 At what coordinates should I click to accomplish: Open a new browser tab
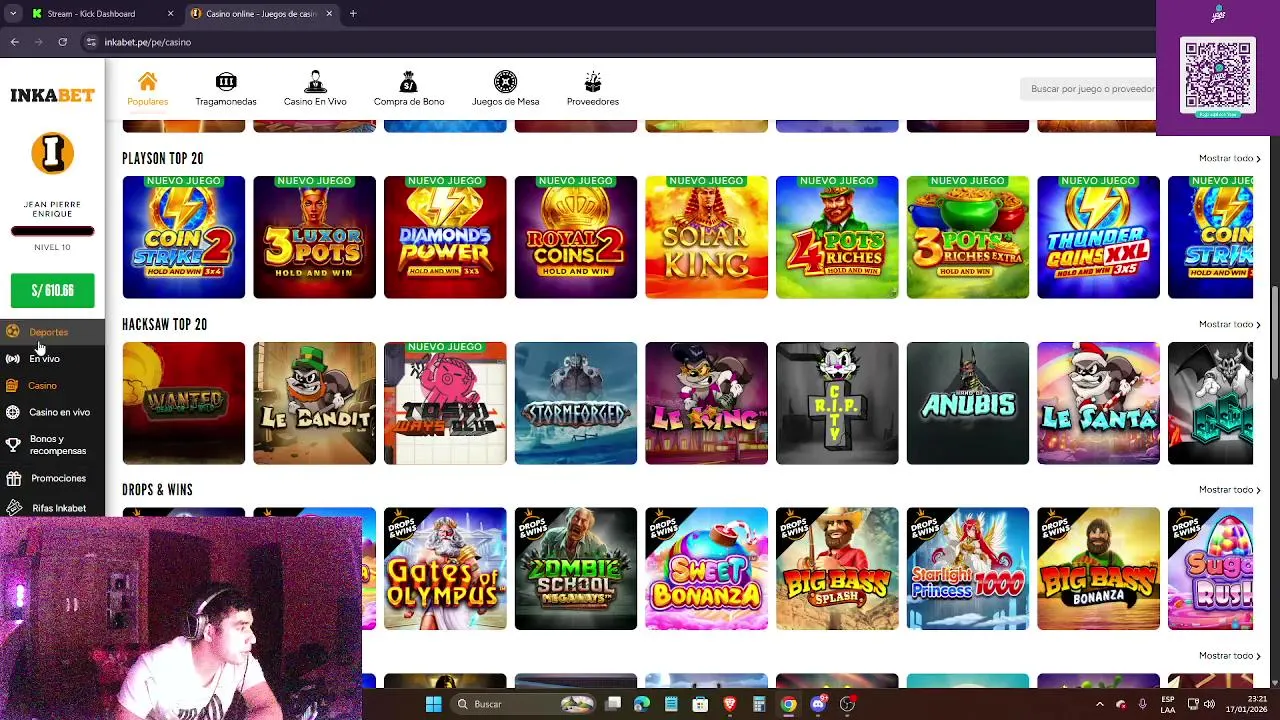(x=353, y=14)
